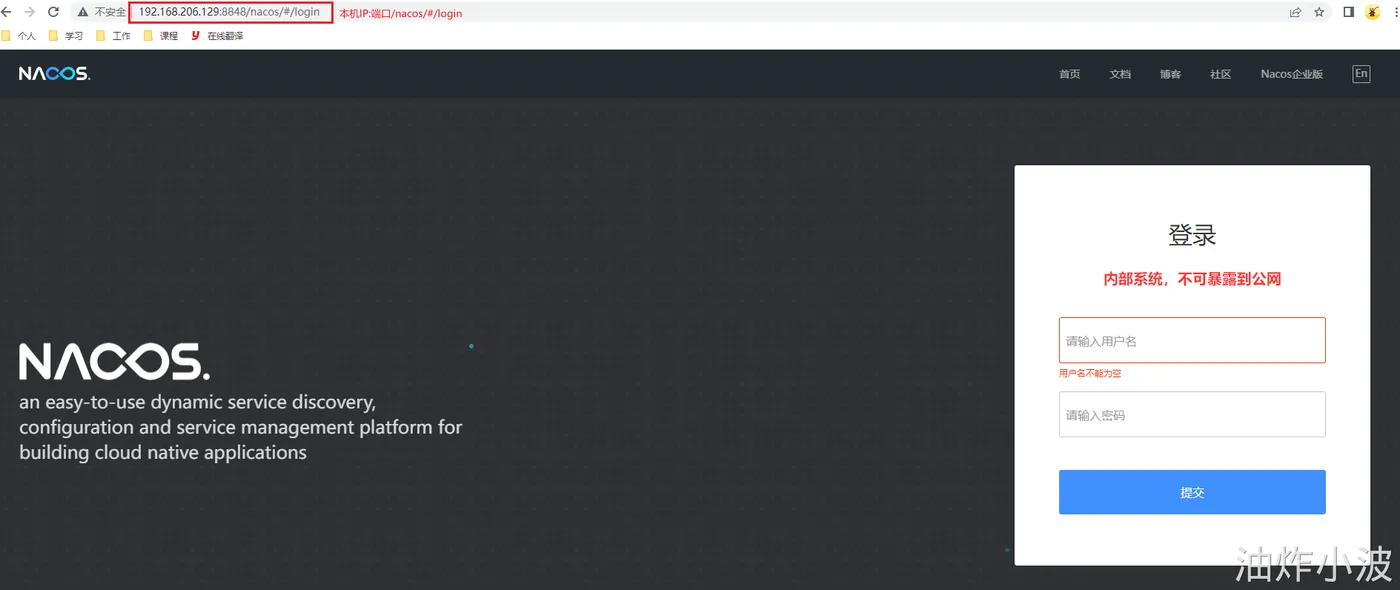Click the 提交 submit button

(x=1192, y=492)
